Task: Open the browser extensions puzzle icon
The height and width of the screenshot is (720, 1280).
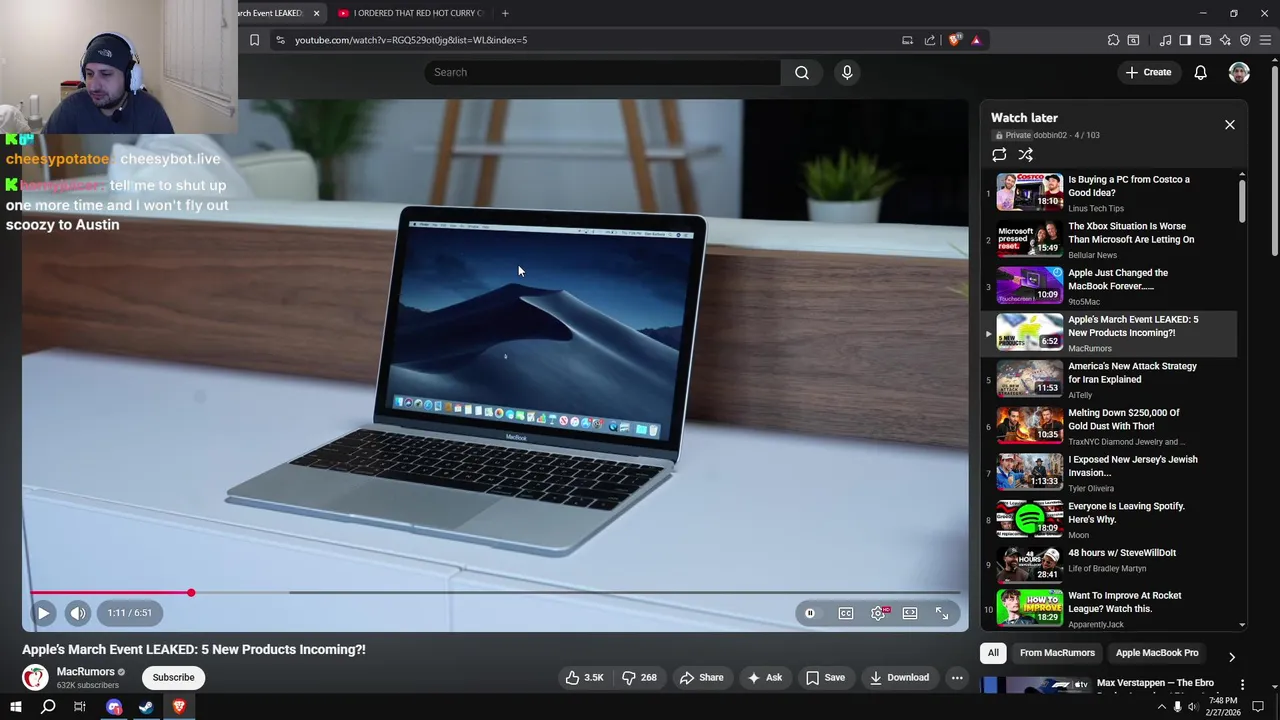Action: tap(1113, 40)
